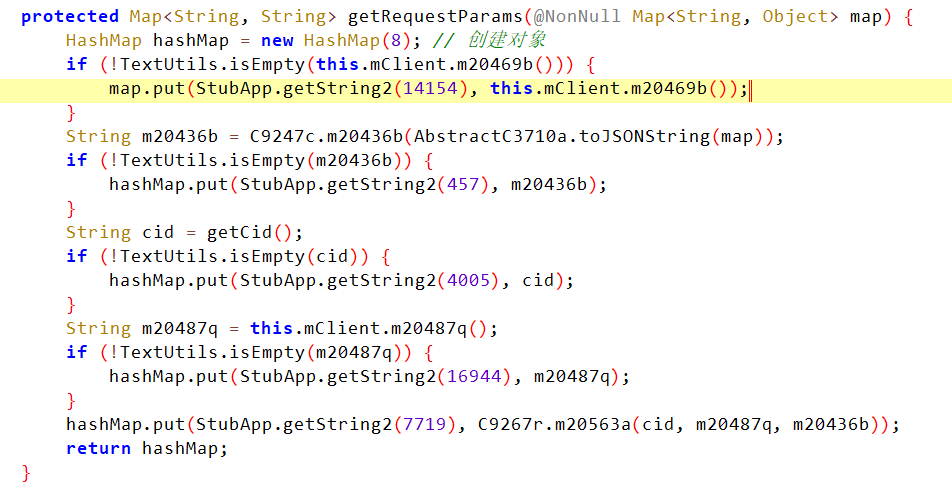
Task: Click 'String cid' variable declaration
Action: point(120,233)
